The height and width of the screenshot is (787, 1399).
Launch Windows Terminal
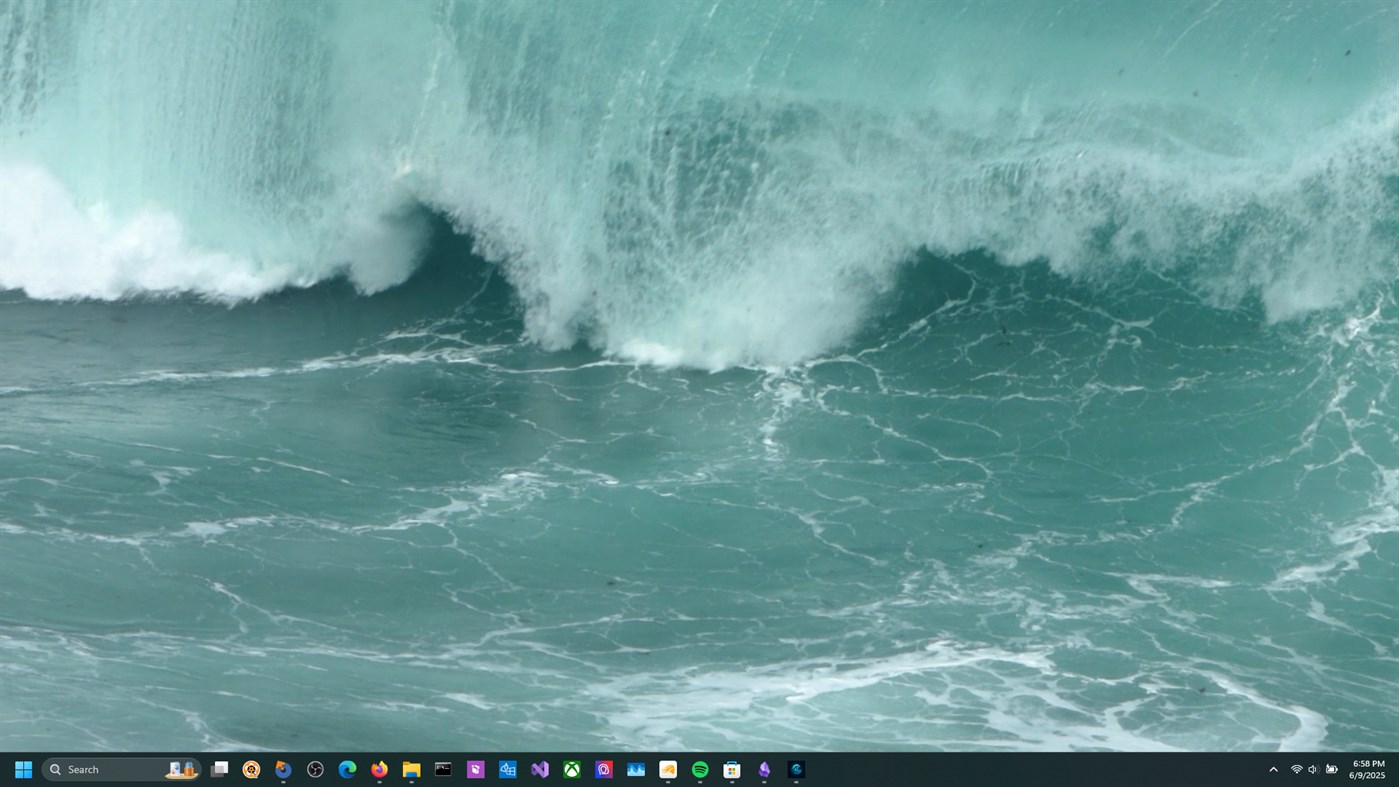click(x=443, y=769)
